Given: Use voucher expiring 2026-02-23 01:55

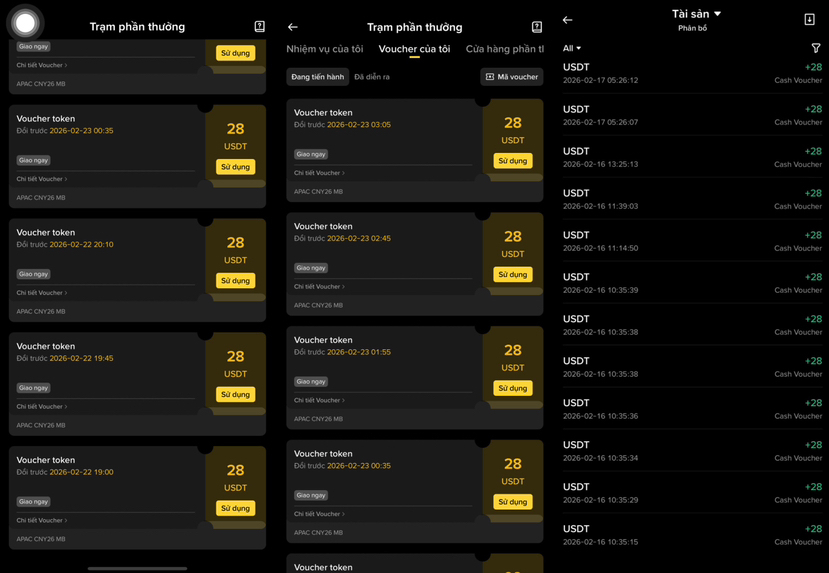Looking at the screenshot, I should coord(513,388).
